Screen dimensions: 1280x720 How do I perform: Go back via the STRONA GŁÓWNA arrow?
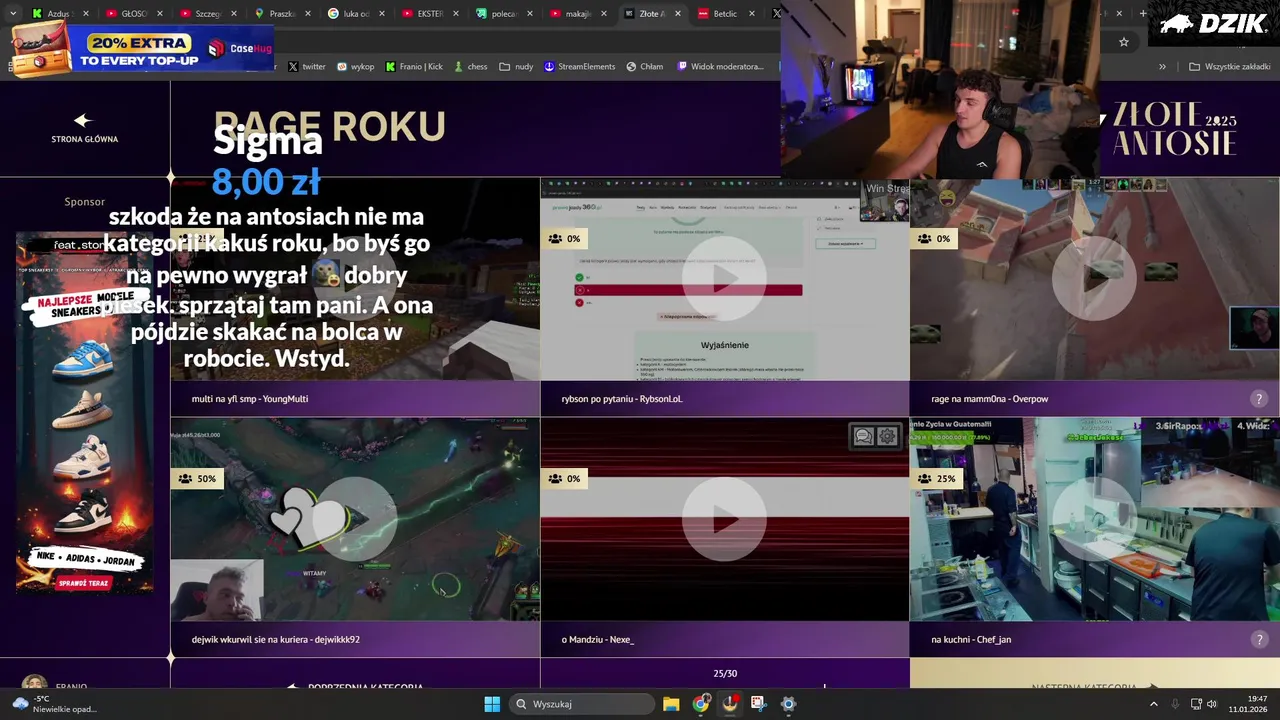click(84, 127)
